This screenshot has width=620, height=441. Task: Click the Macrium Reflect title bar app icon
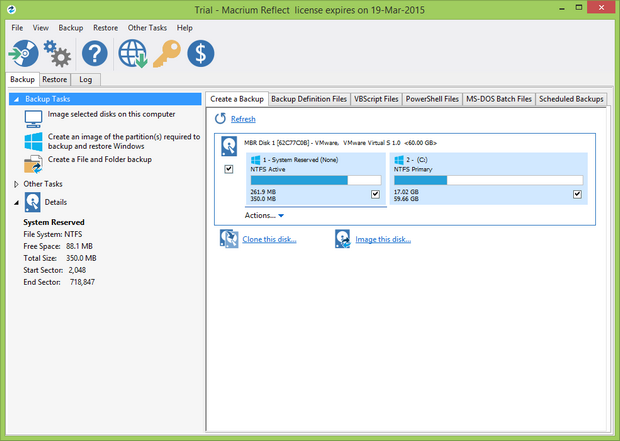pos(11,9)
